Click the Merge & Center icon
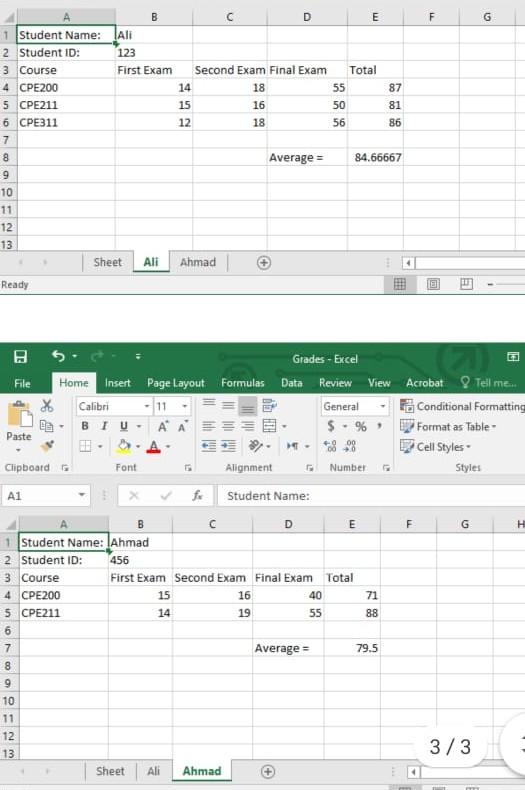 tap(270, 426)
